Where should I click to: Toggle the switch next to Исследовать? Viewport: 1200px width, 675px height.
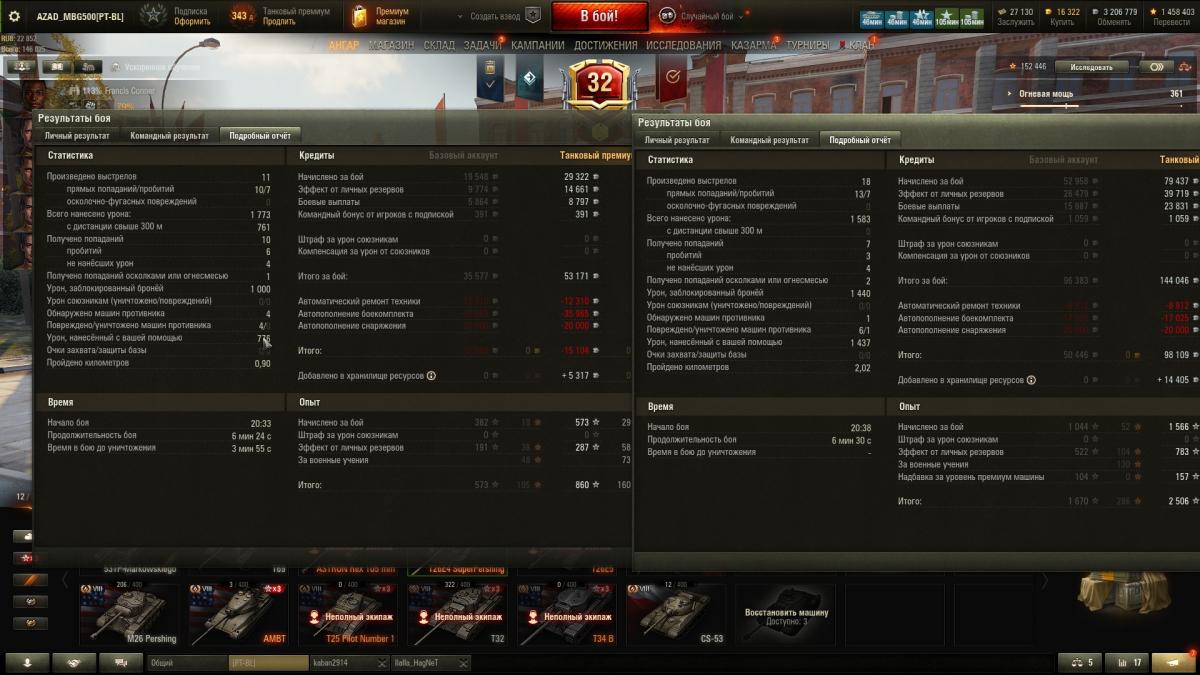click(1157, 67)
